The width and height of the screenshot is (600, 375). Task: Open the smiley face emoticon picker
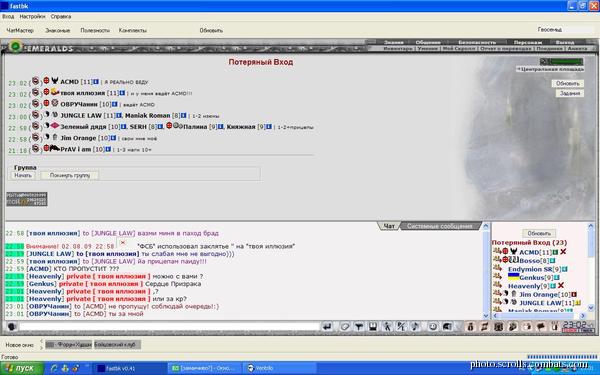[433, 327]
